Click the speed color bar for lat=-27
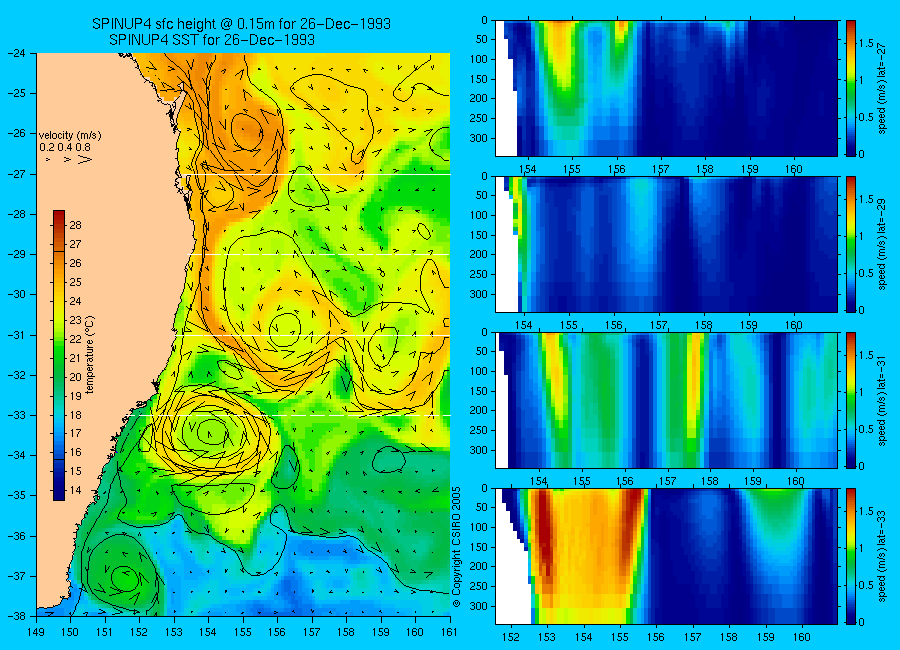The height and width of the screenshot is (650, 900). (x=851, y=88)
